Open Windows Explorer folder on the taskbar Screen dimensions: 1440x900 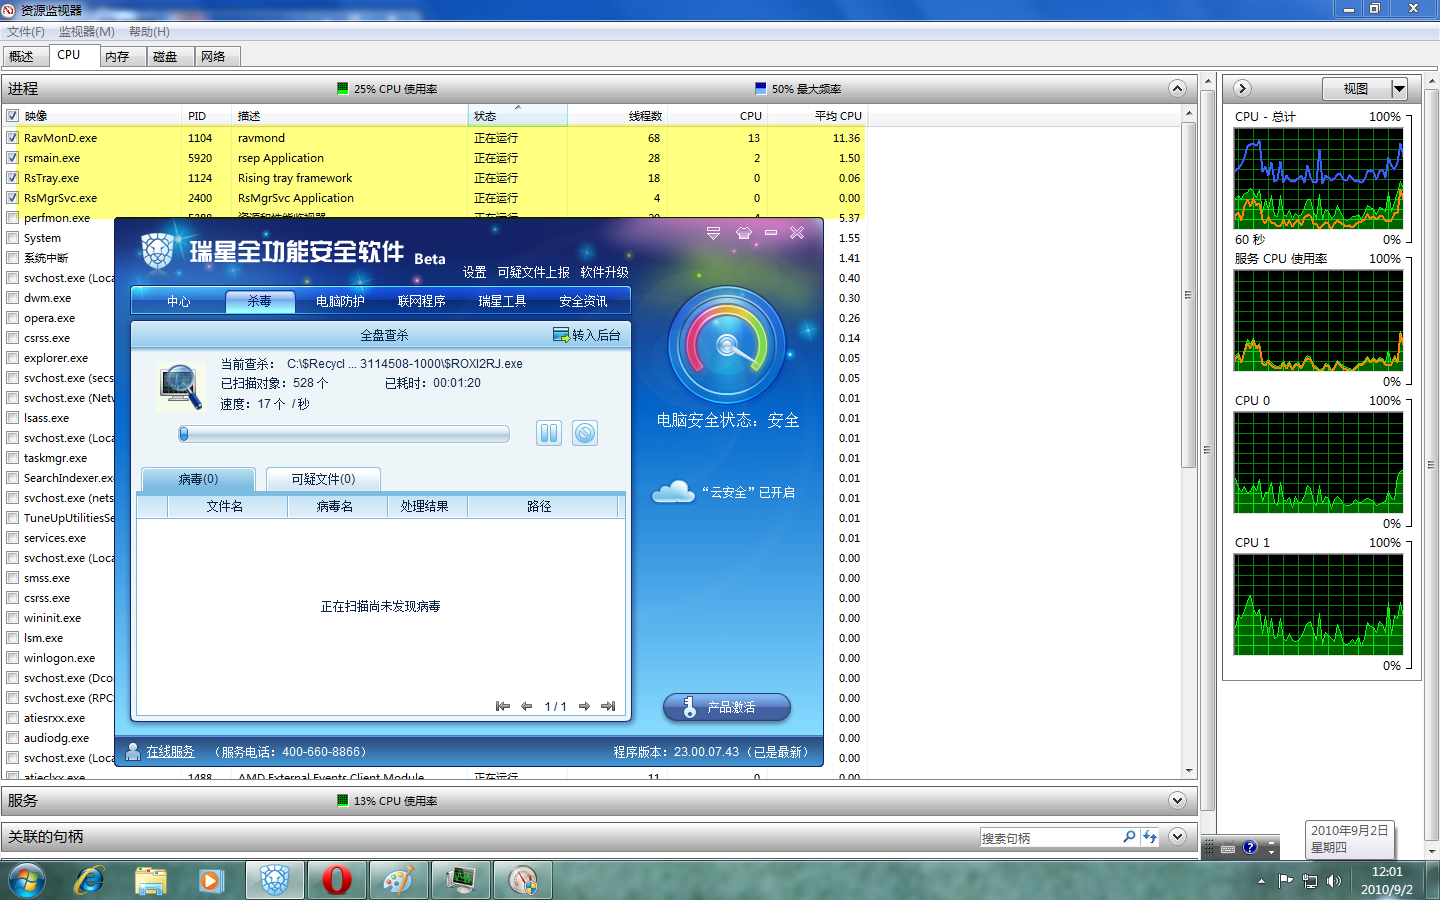click(x=150, y=880)
